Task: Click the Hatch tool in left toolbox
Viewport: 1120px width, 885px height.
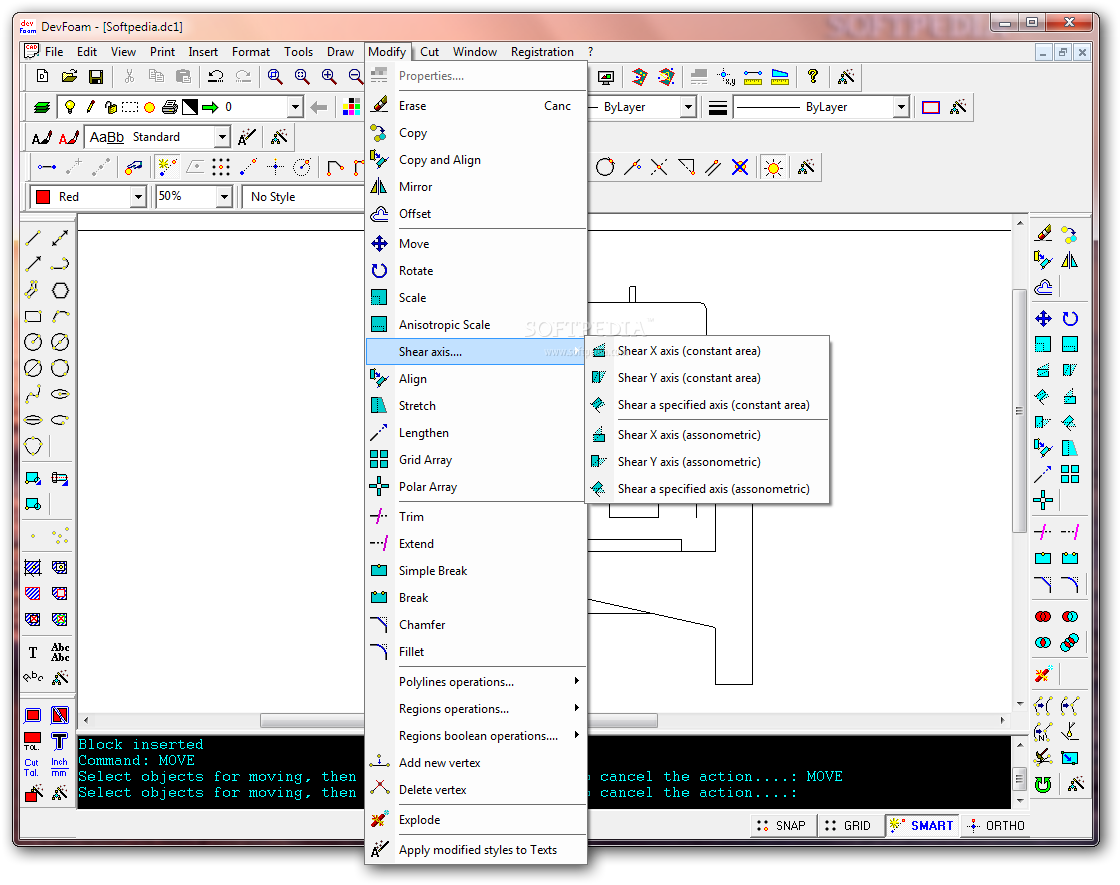Action: coord(33,568)
